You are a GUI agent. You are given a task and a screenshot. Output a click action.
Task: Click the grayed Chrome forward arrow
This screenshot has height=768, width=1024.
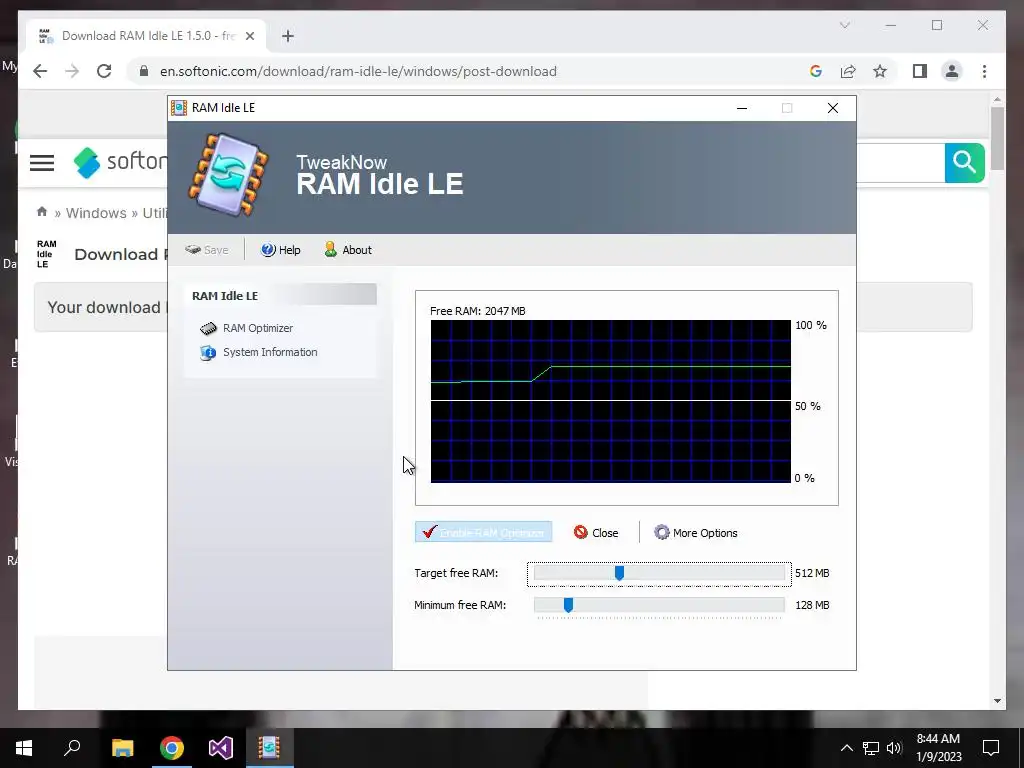[x=72, y=71]
